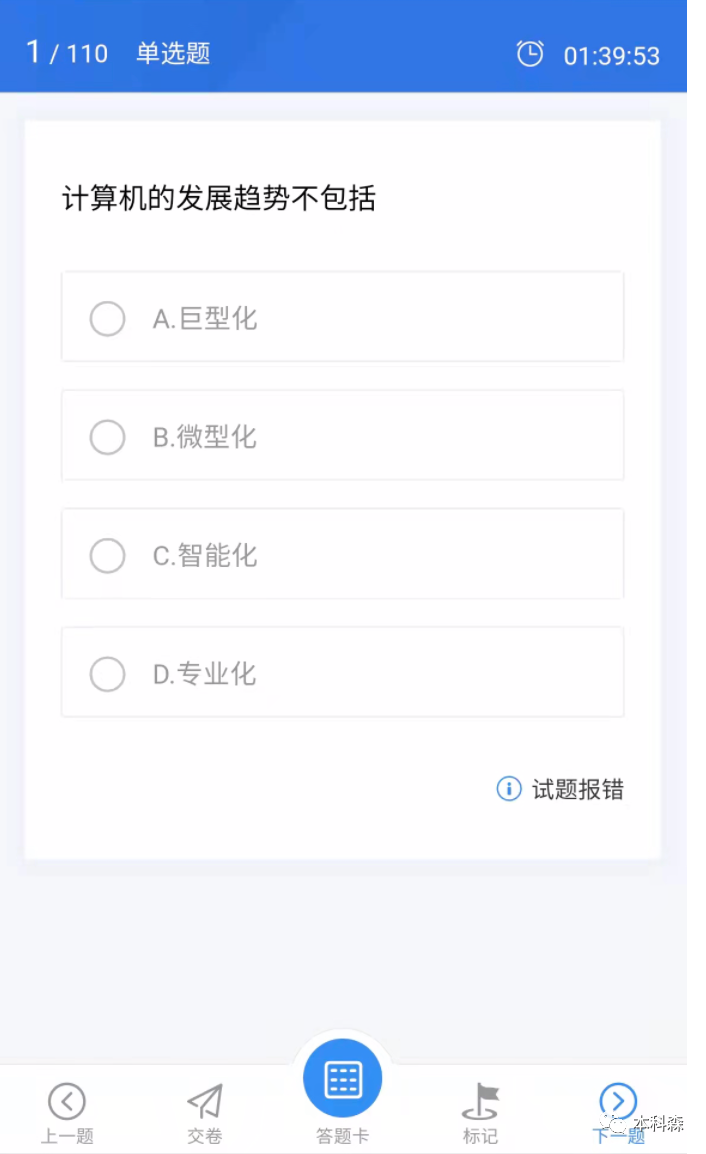The image size is (706, 1154).
Task: Select radio button for D.专业化
Action: pyautogui.click(x=108, y=674)
